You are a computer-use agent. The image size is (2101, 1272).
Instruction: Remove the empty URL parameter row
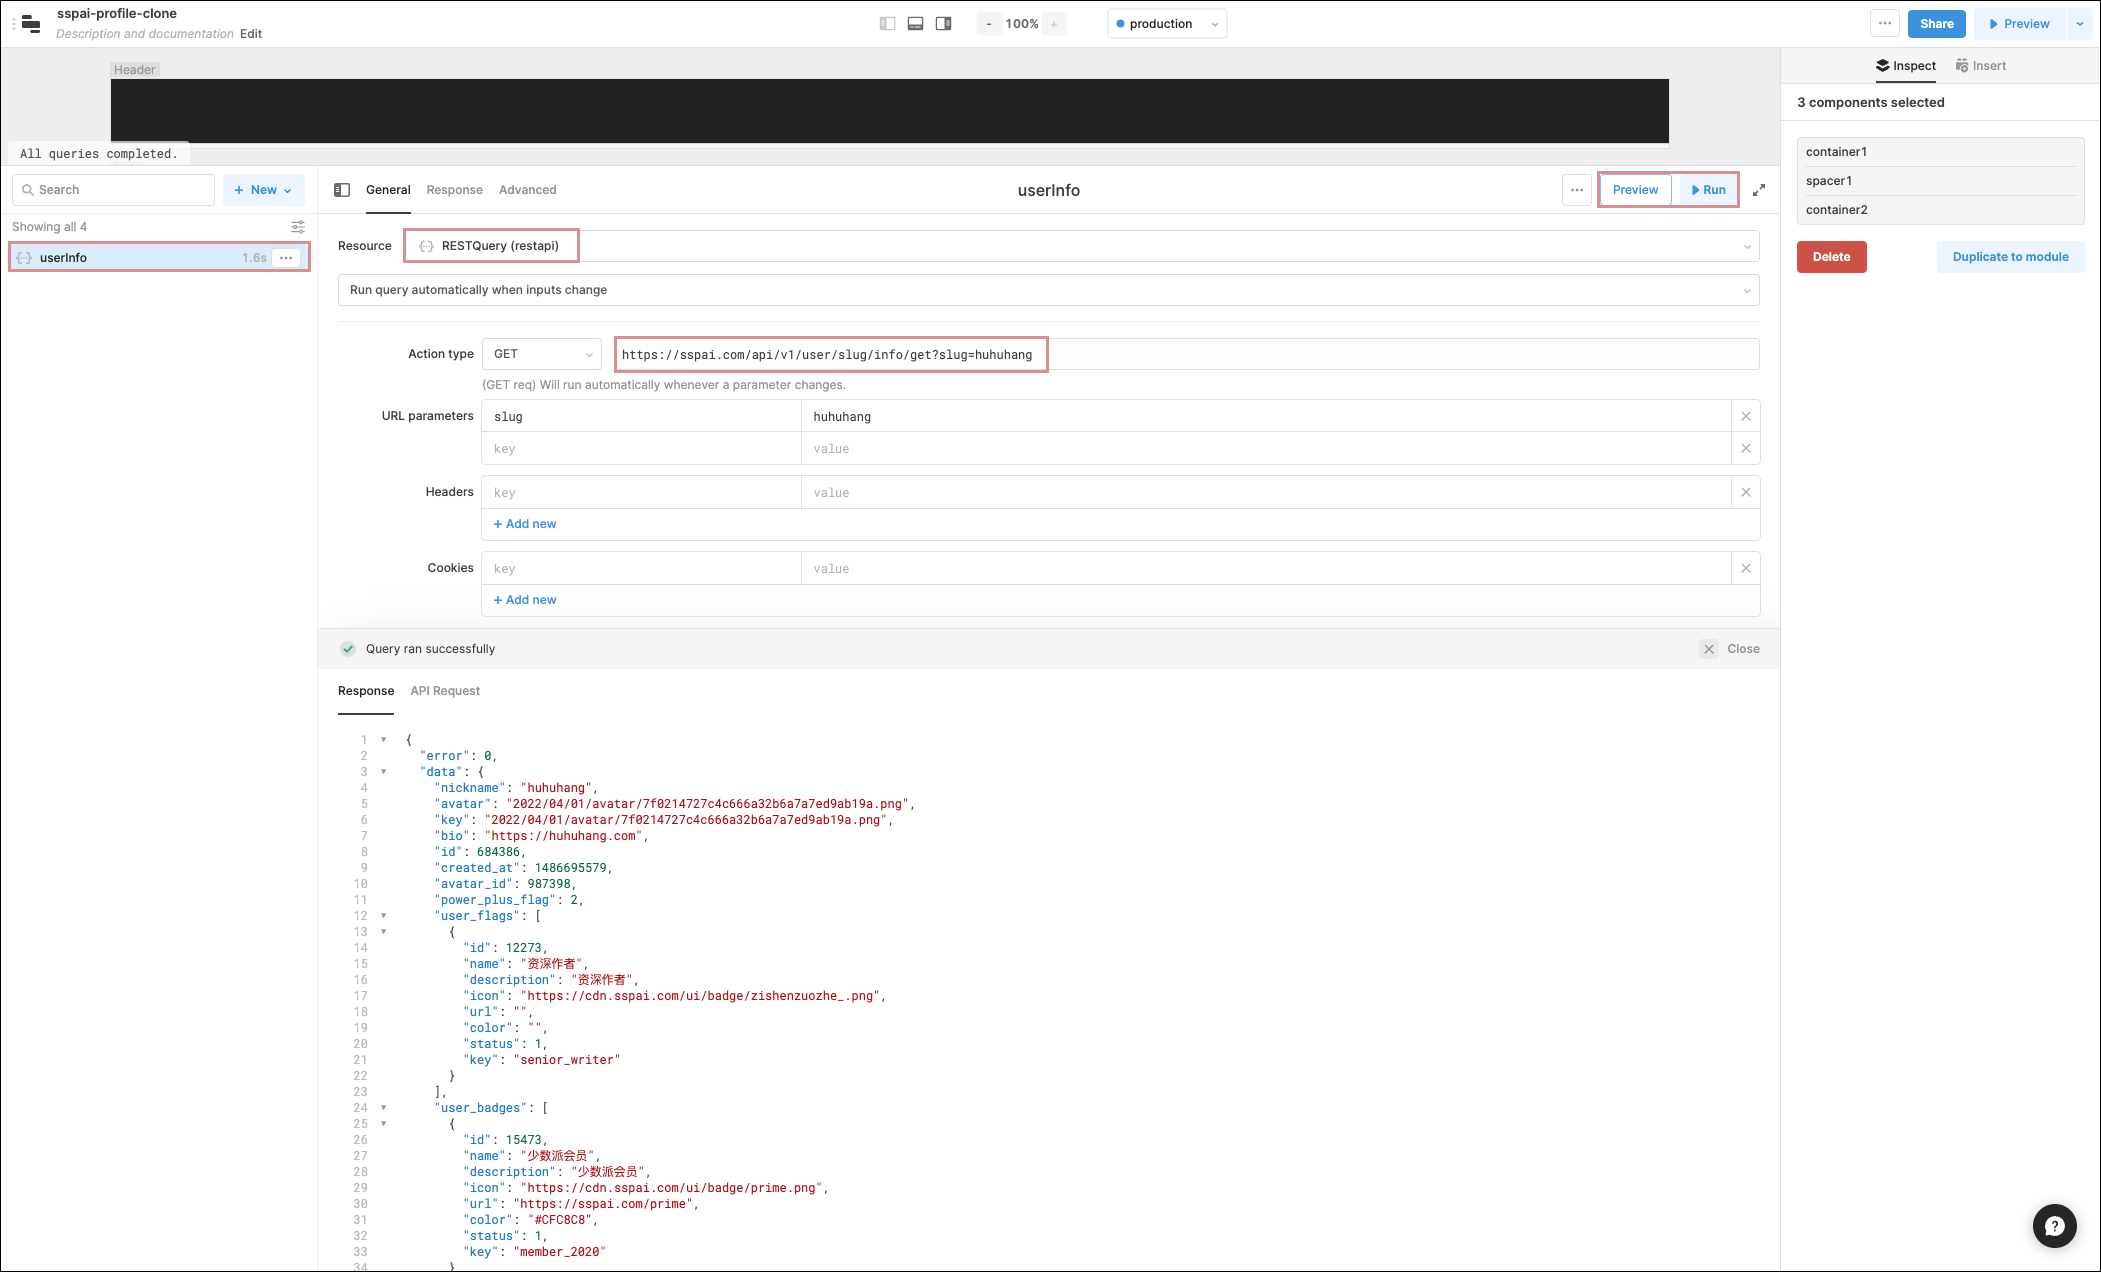tap(1746, 448)
